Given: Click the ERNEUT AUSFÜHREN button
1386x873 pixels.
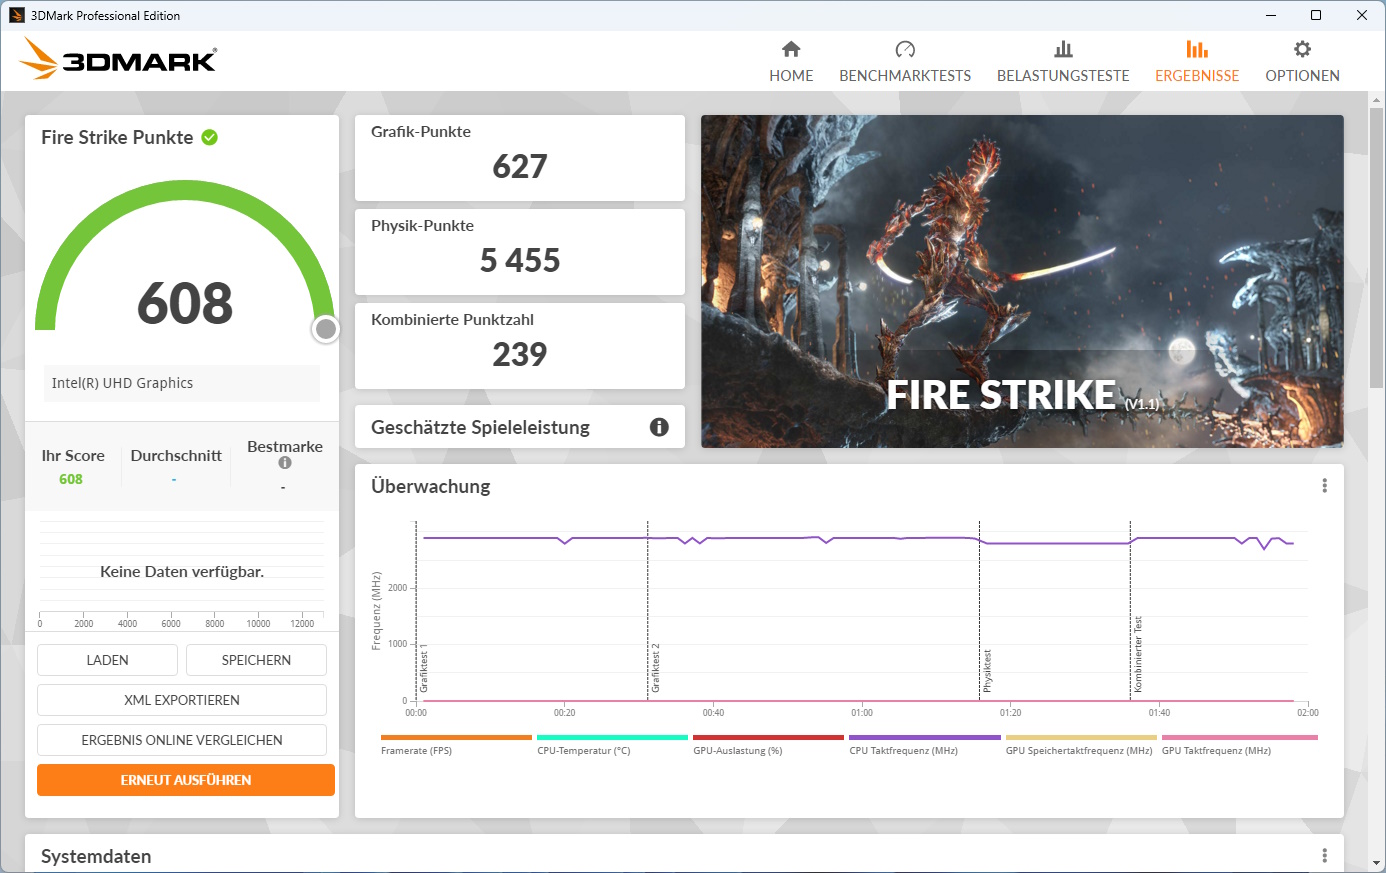Looking at the screenshot, I should (x=185, y=780).
